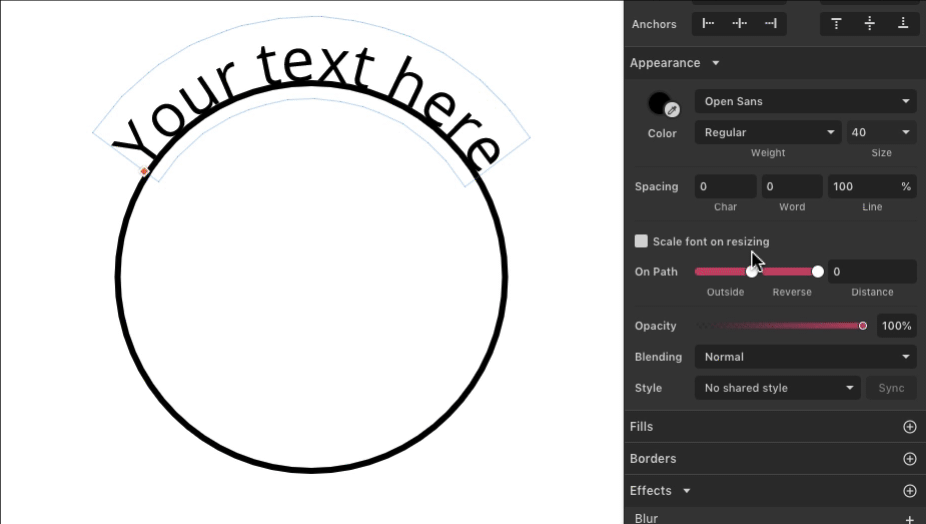Image resolution: width=926 pixels, height=524 pixels.
Task: Select the horizontal center anchor
Action: pos(740,24)
